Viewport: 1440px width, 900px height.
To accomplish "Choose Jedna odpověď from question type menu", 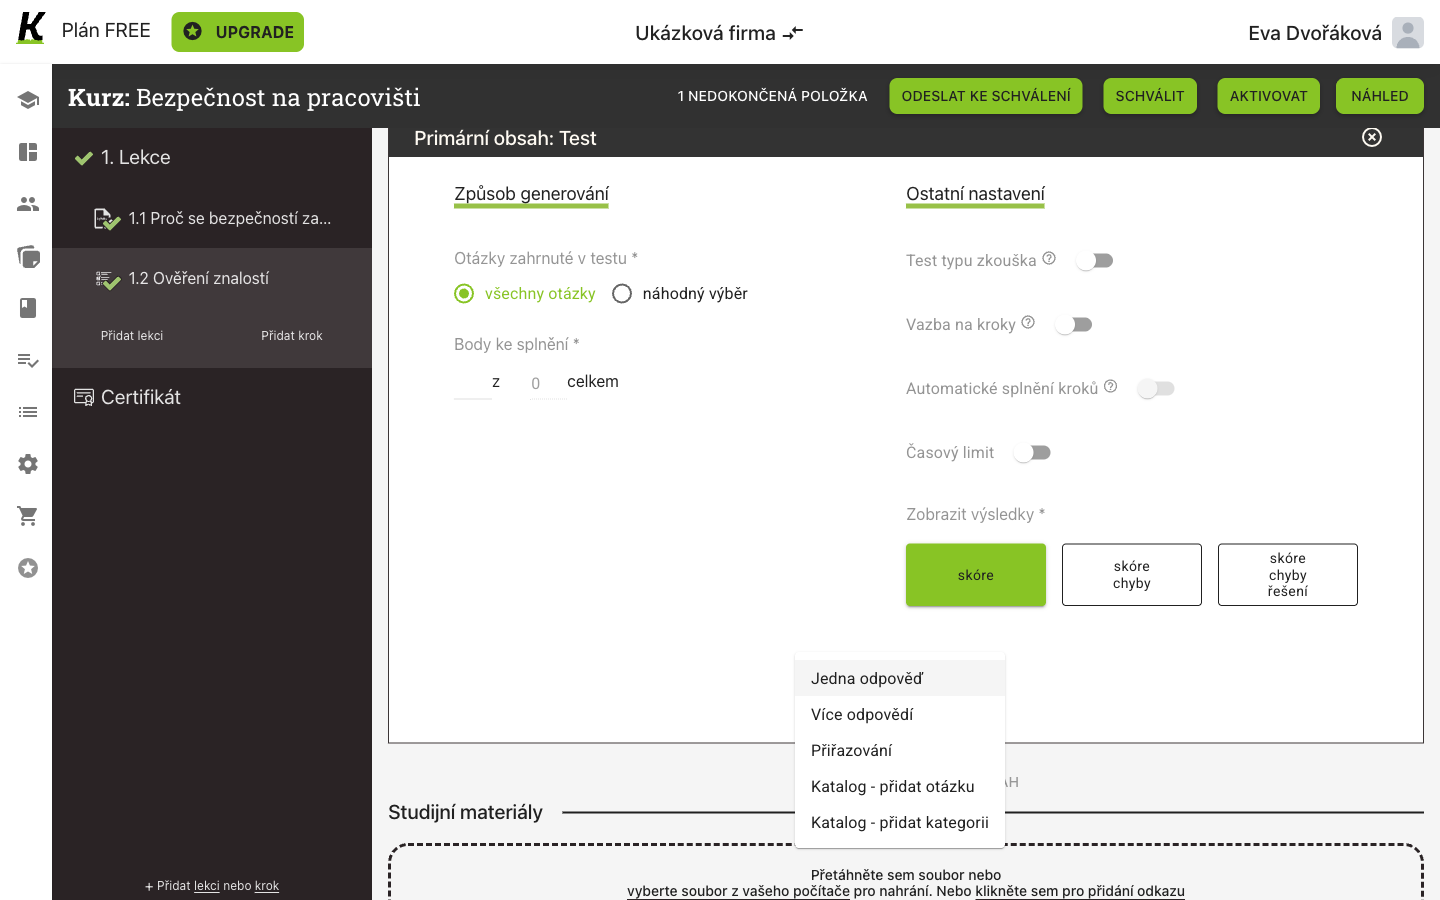I will coord(900,678).
